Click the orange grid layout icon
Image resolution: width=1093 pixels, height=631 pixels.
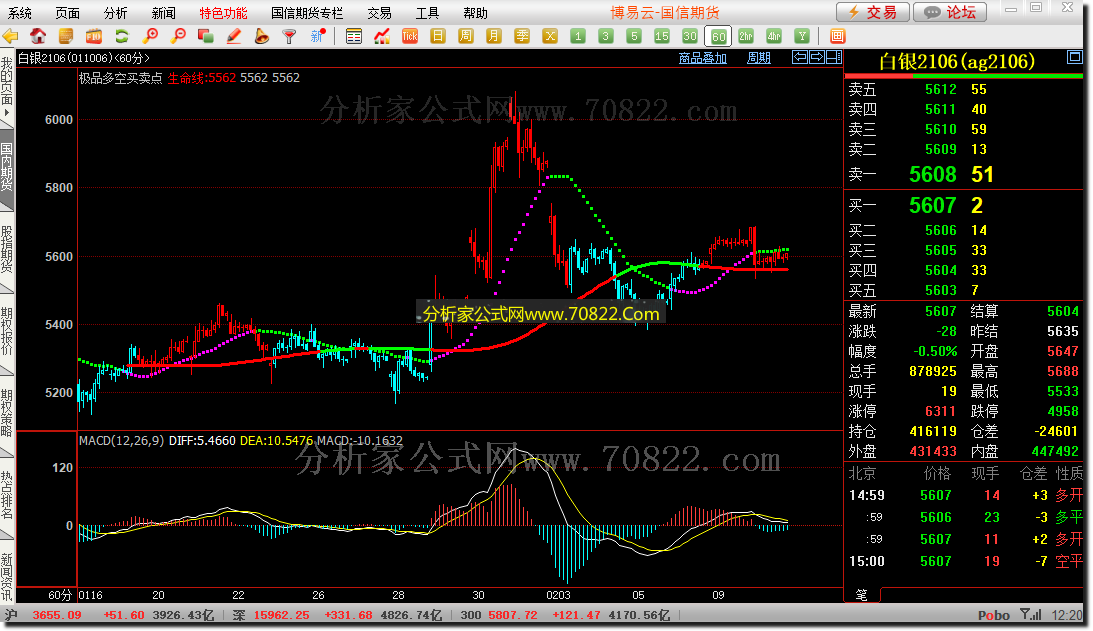tap(837, 36)
